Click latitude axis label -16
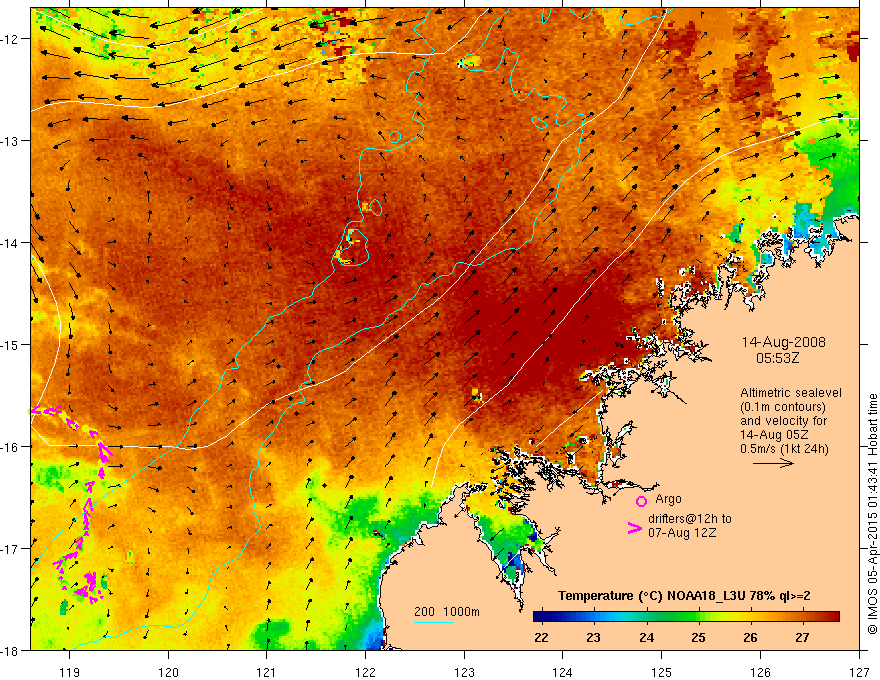Image resolution: width=880 pixels, height=680 pixels. coord(10,447)
